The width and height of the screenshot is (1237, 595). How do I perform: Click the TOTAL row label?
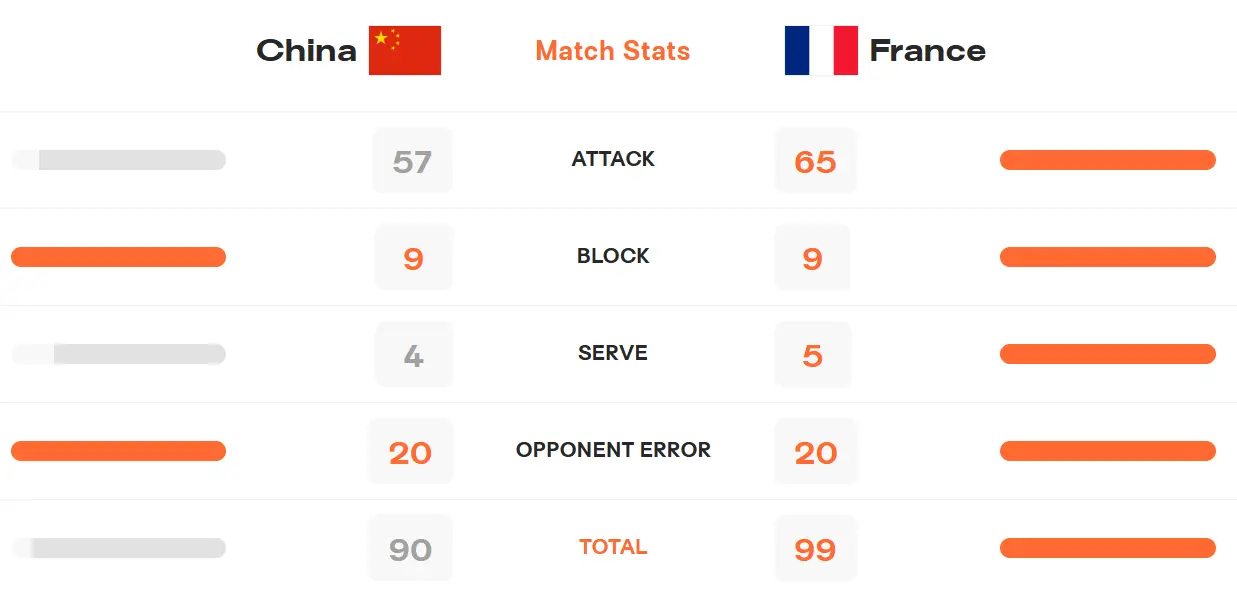click(613, 547)
